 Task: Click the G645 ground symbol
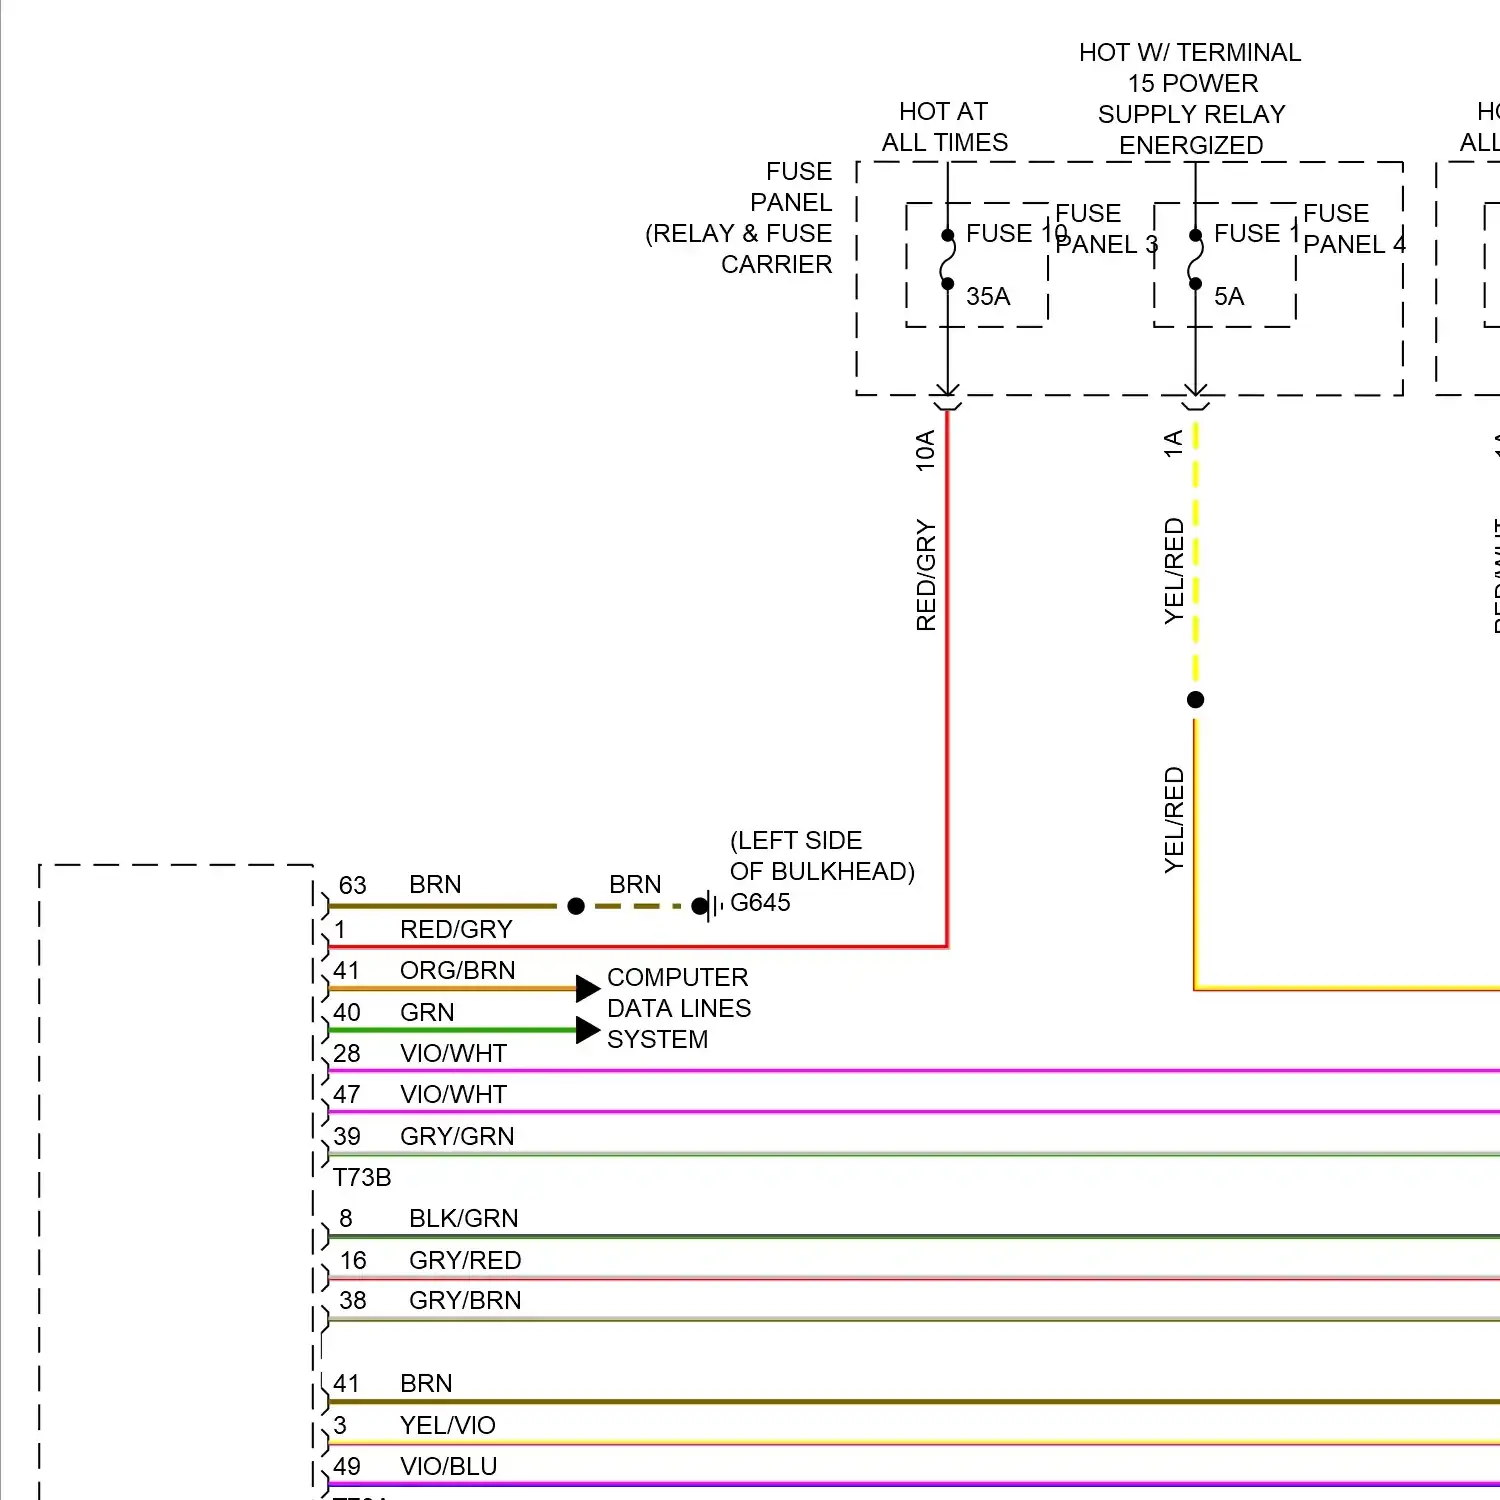[709, 906]
